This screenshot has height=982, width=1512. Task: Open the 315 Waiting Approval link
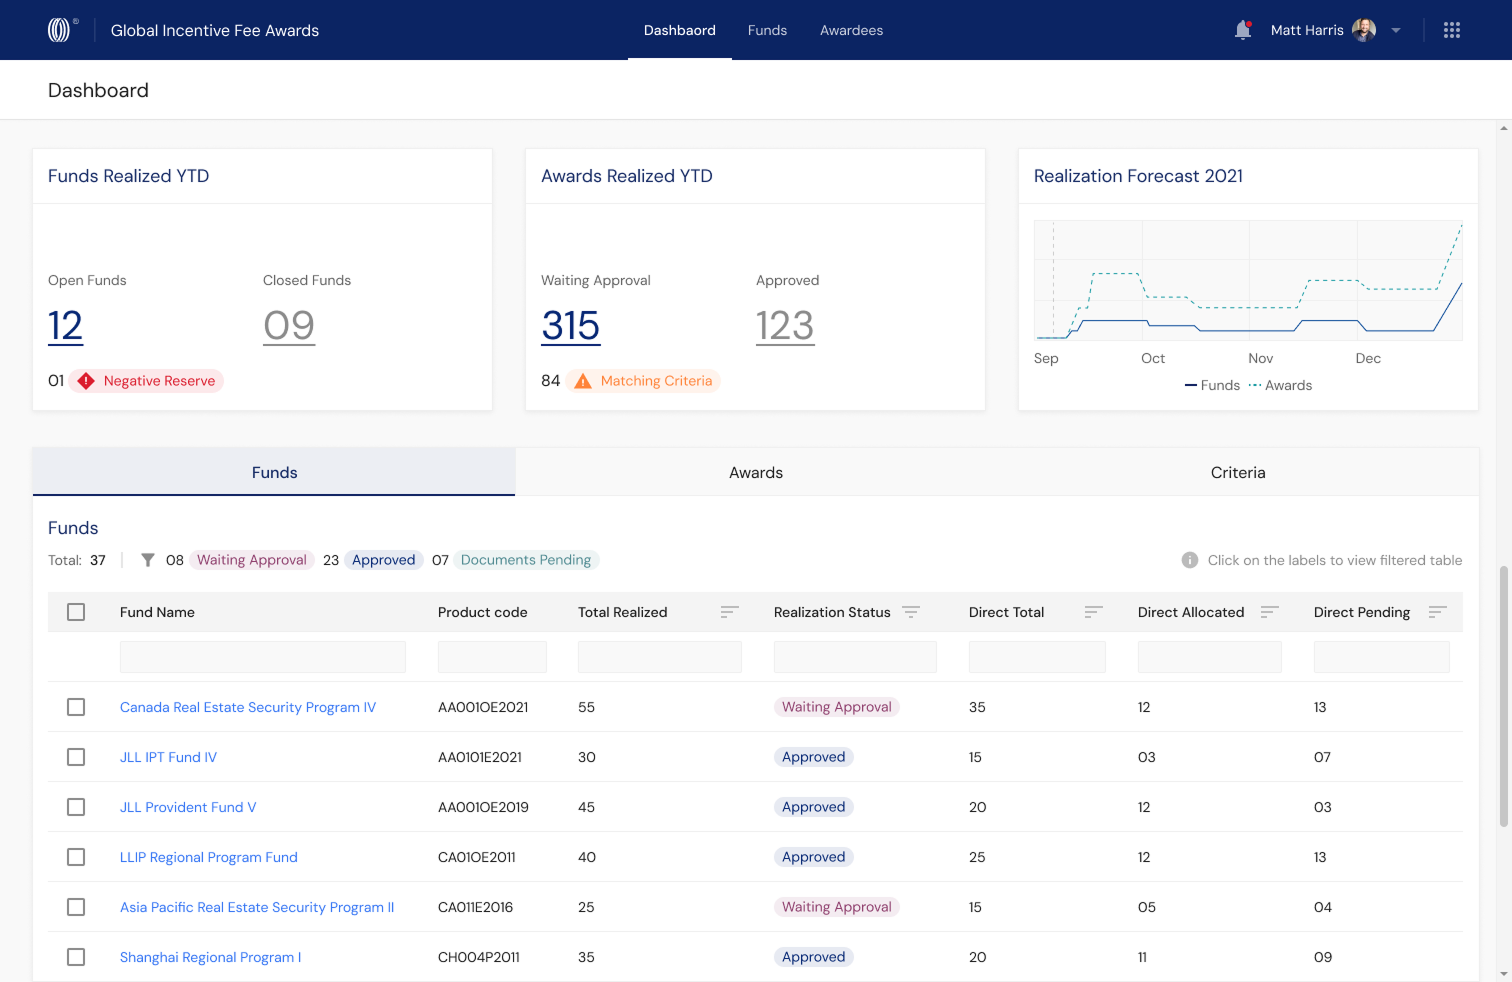coord(571,326)
